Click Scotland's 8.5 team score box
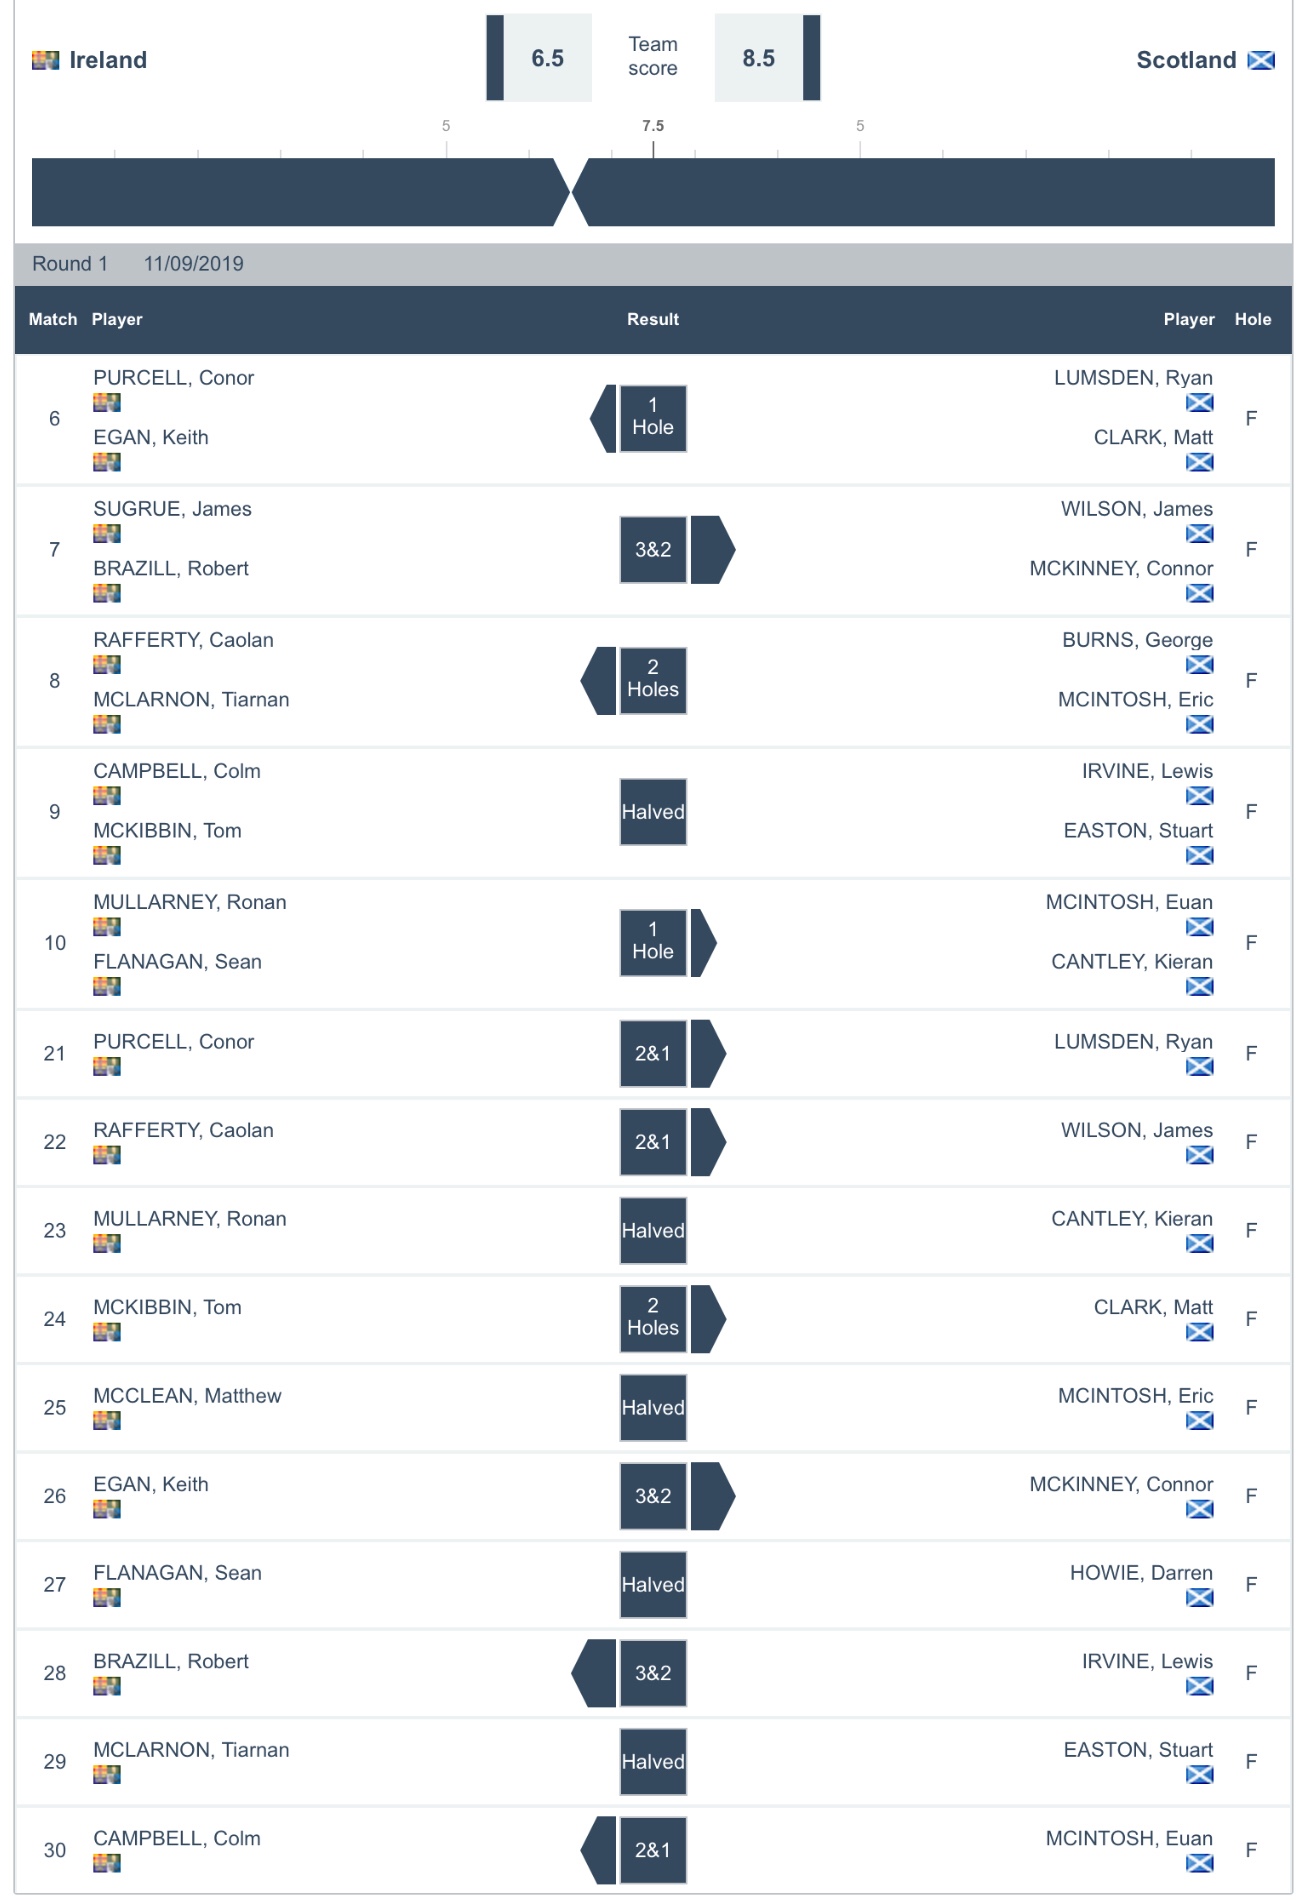1298x1902 pixels. click(x=758, y=59)
